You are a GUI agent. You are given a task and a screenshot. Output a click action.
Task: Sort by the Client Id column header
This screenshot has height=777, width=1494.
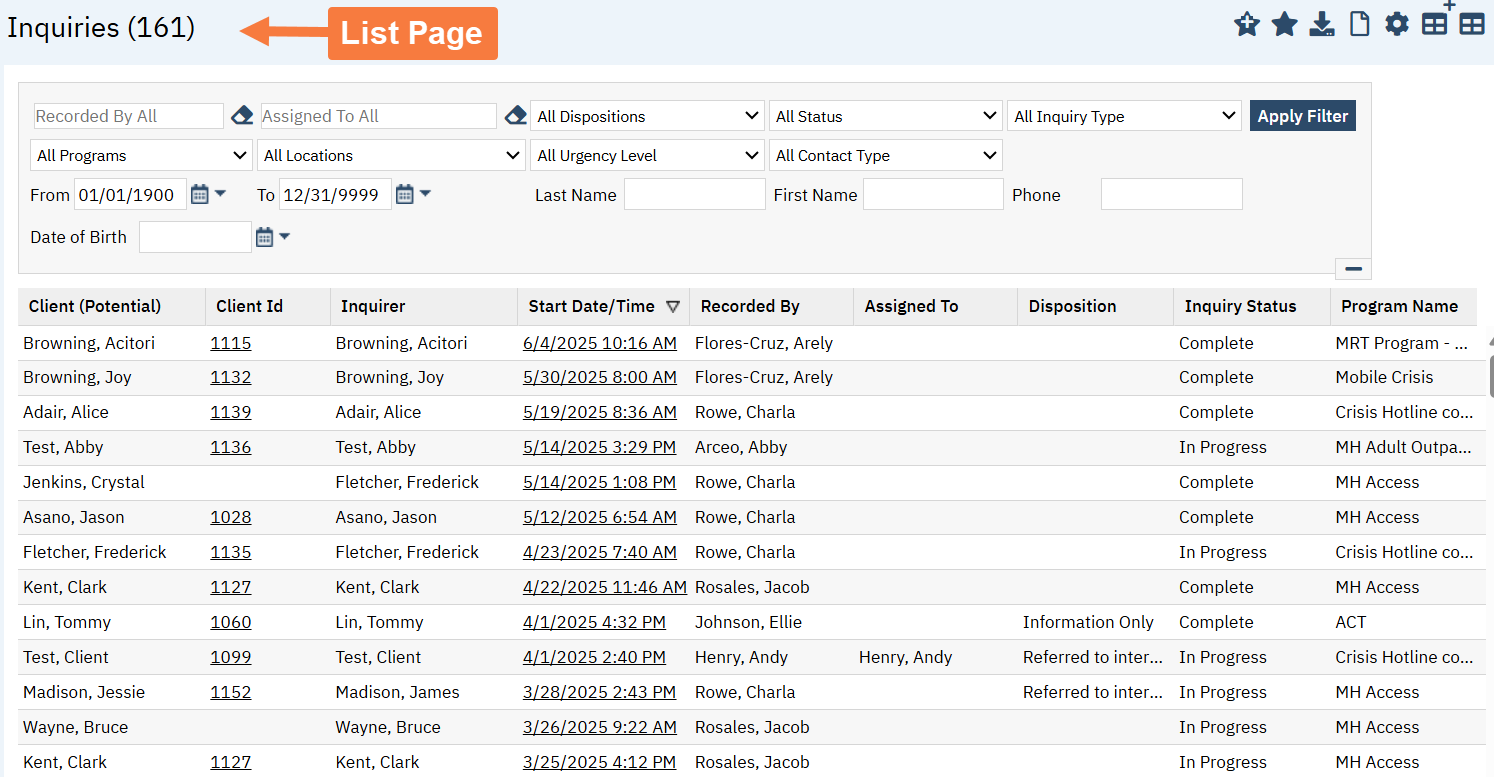[x=249, y=306]
